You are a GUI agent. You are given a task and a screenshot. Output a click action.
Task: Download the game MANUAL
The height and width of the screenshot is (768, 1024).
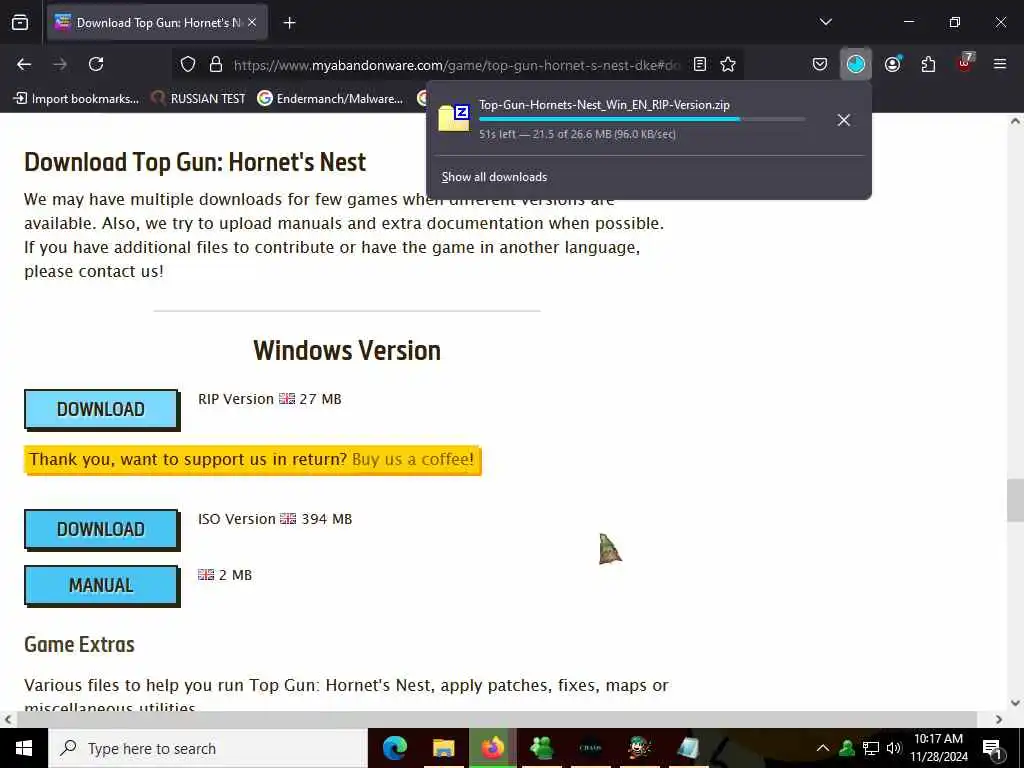(x=101, y=585)
